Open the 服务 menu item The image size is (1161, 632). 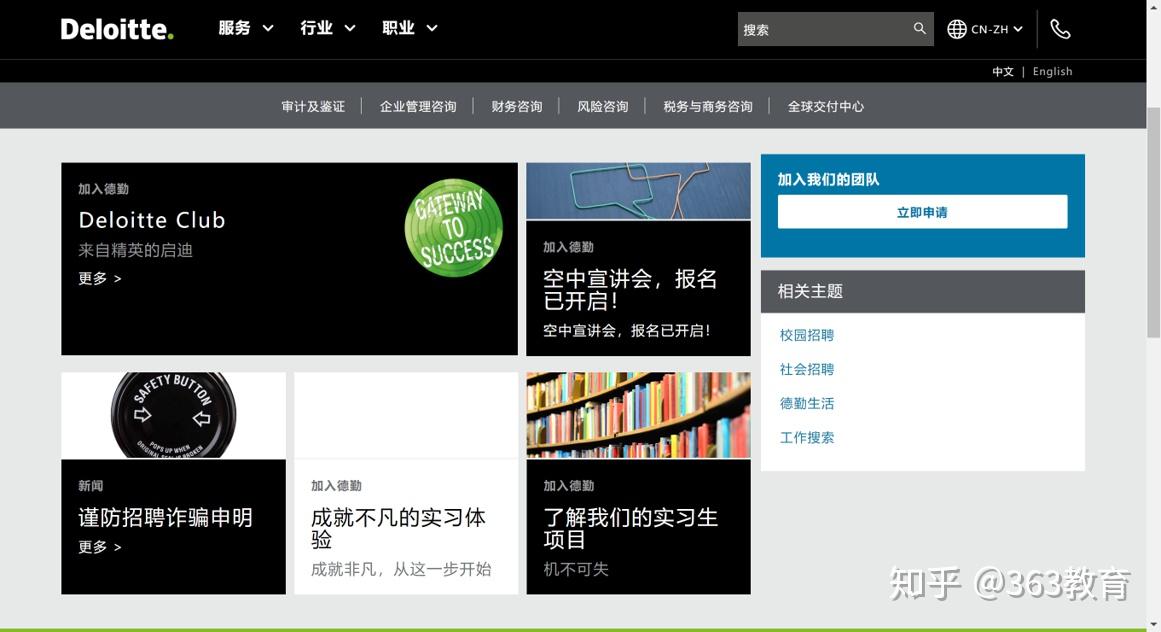point(235,28)
